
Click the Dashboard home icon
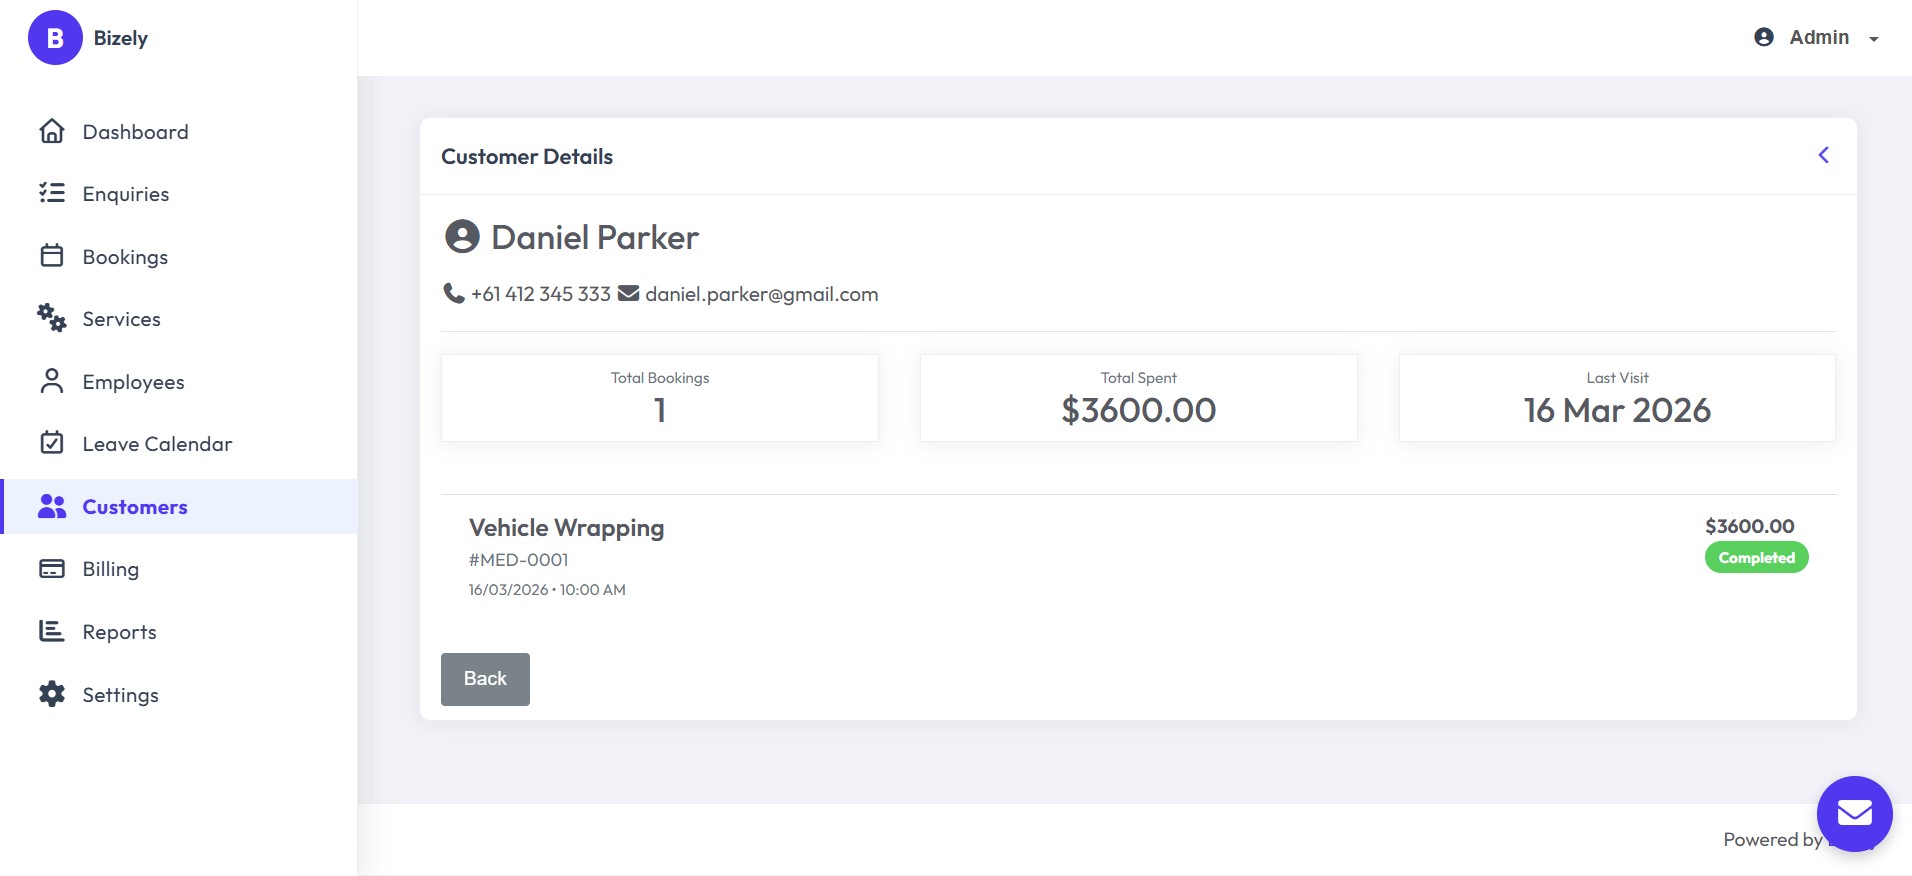[52, 131]
